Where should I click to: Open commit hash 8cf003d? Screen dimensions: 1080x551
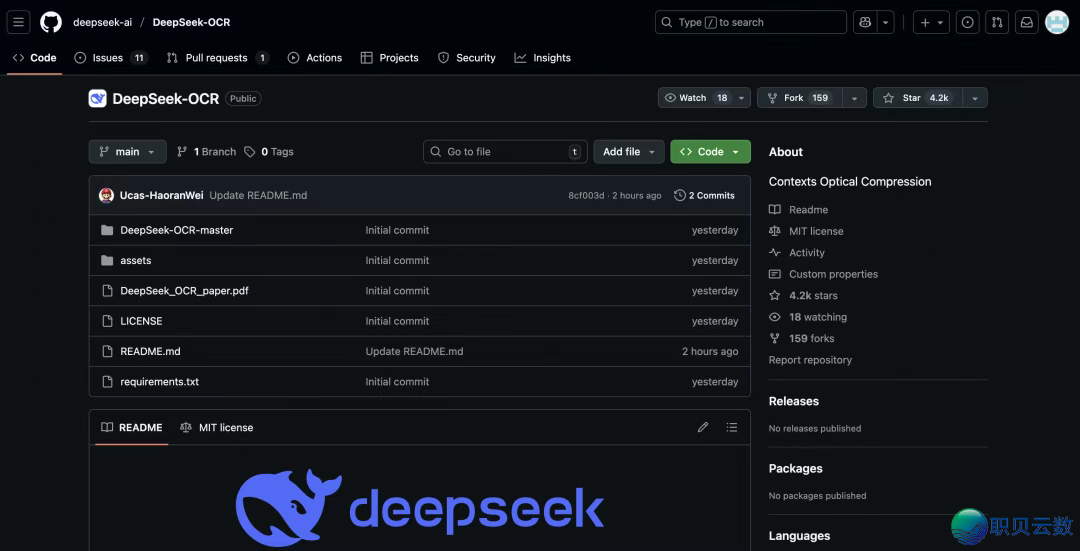(586, 196)
